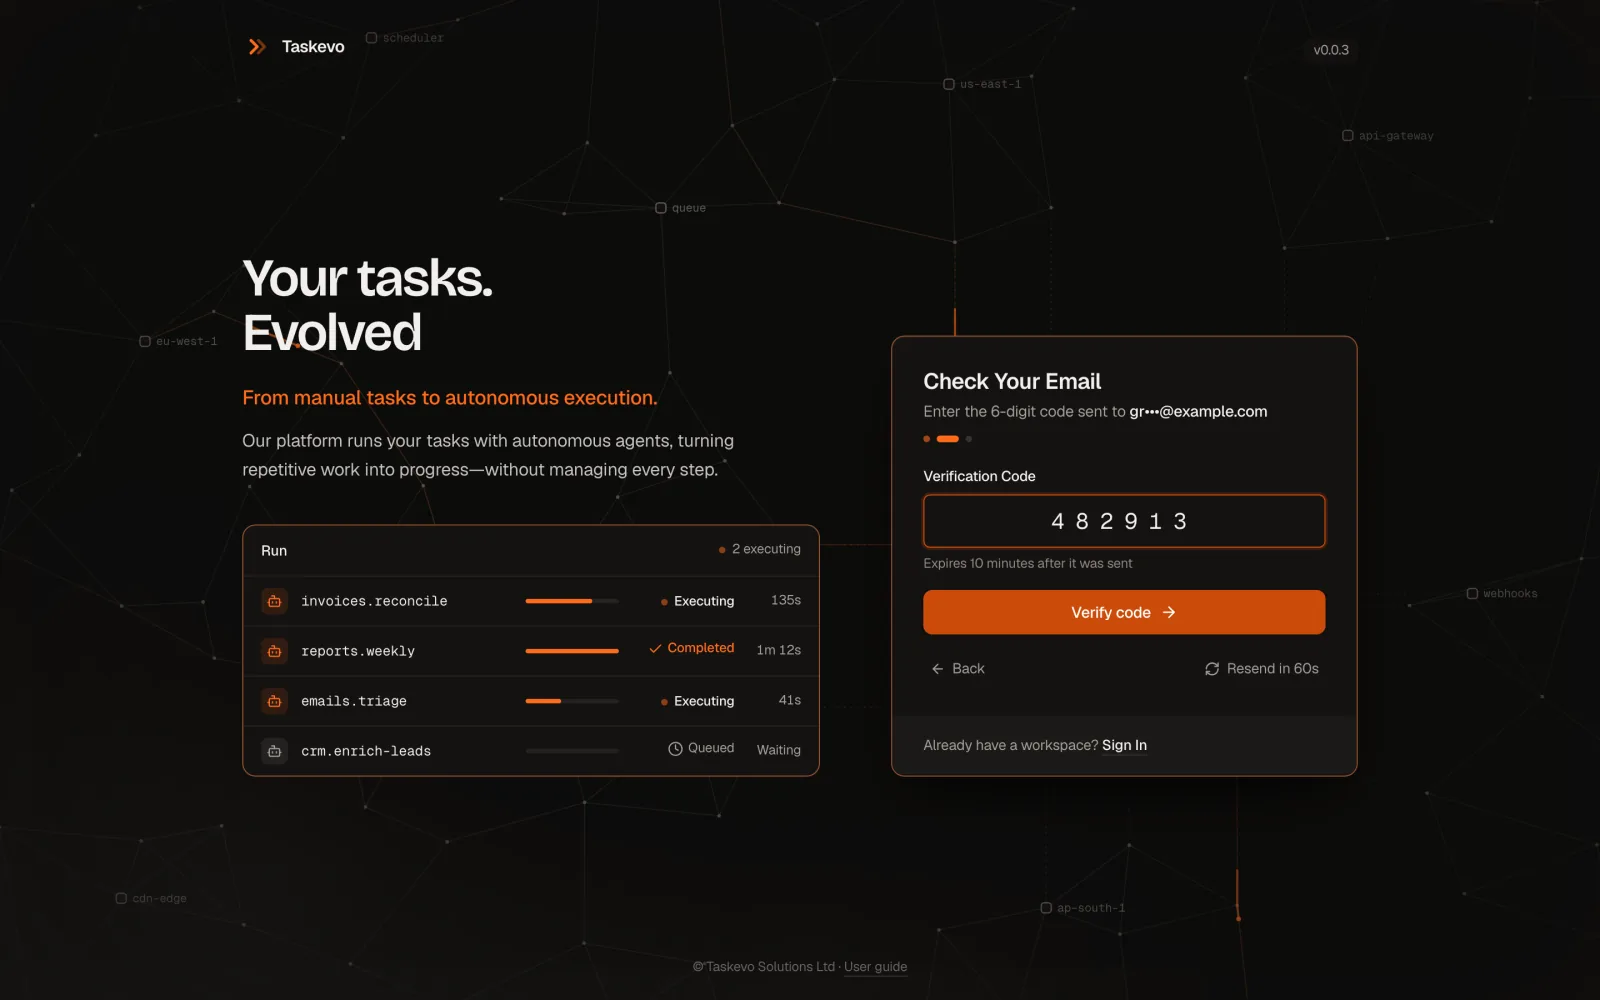Click the 41s duration value
1600x1000 pixels.
tap(790, 700)
